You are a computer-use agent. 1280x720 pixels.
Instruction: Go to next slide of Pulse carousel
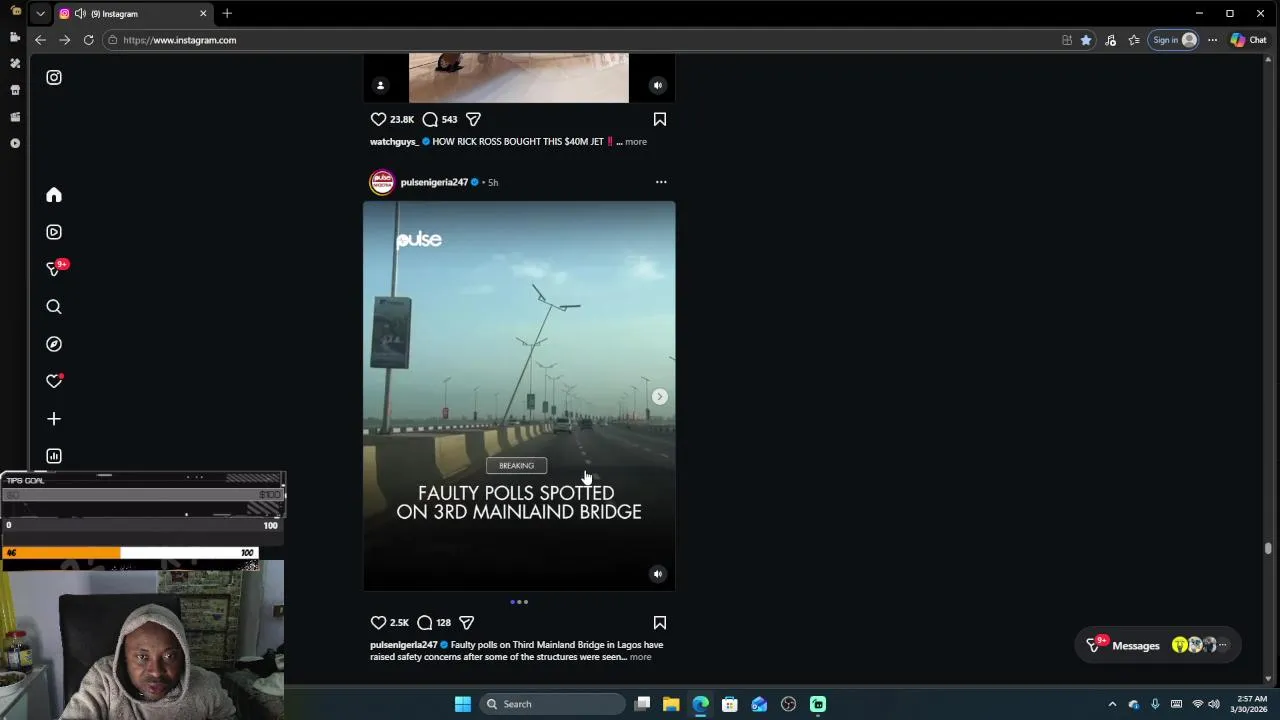click(x=659, y=397)
